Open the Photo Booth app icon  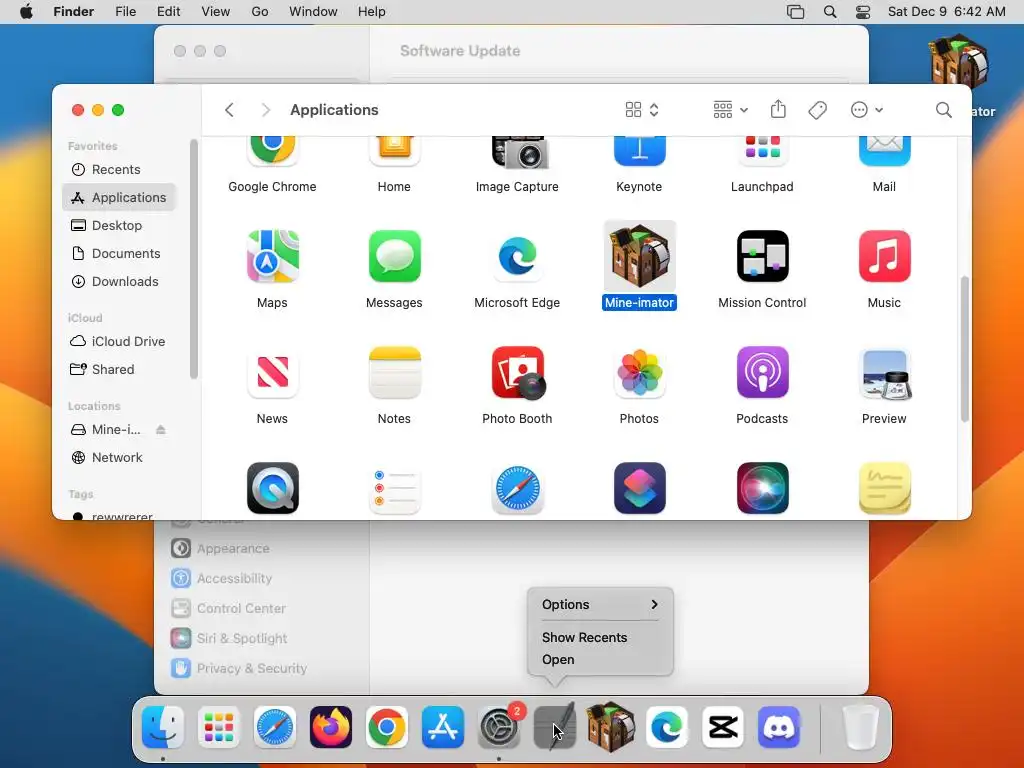coord(517,372)
